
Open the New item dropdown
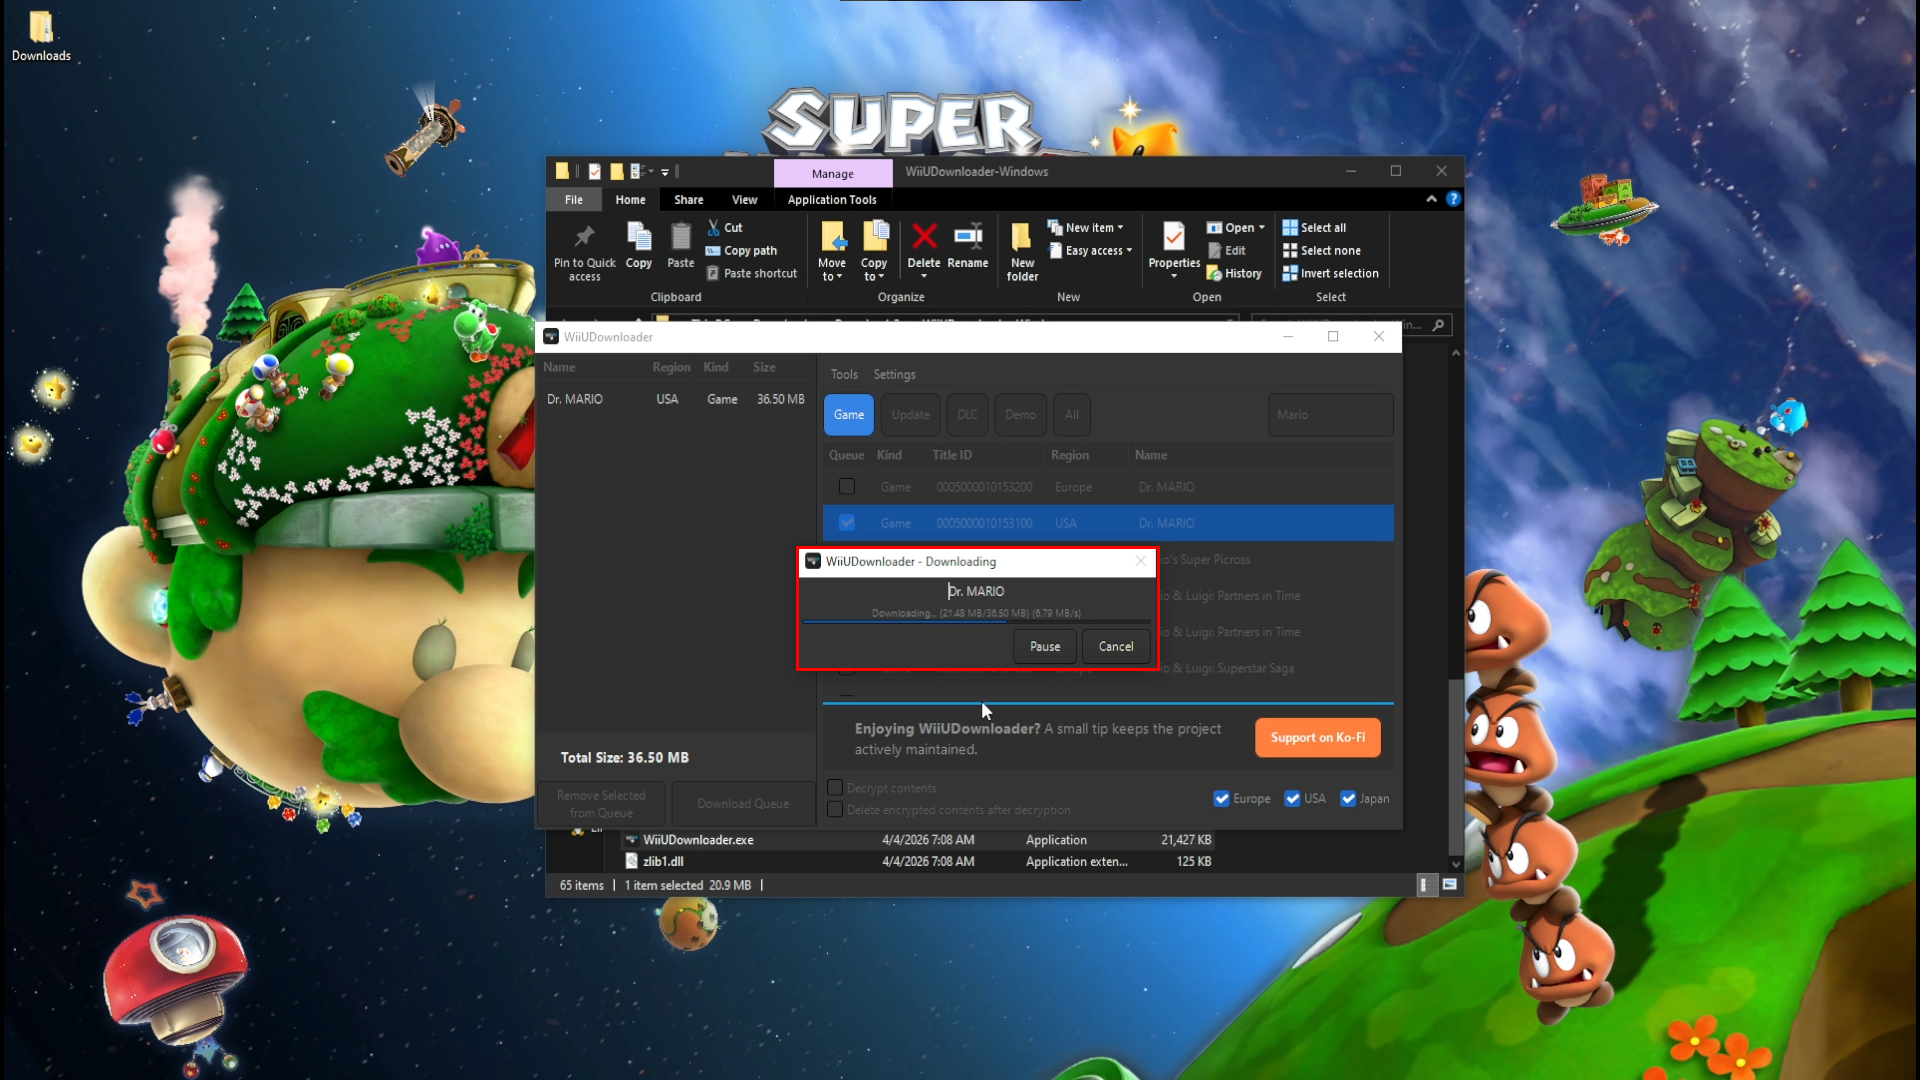(1094, 228)
